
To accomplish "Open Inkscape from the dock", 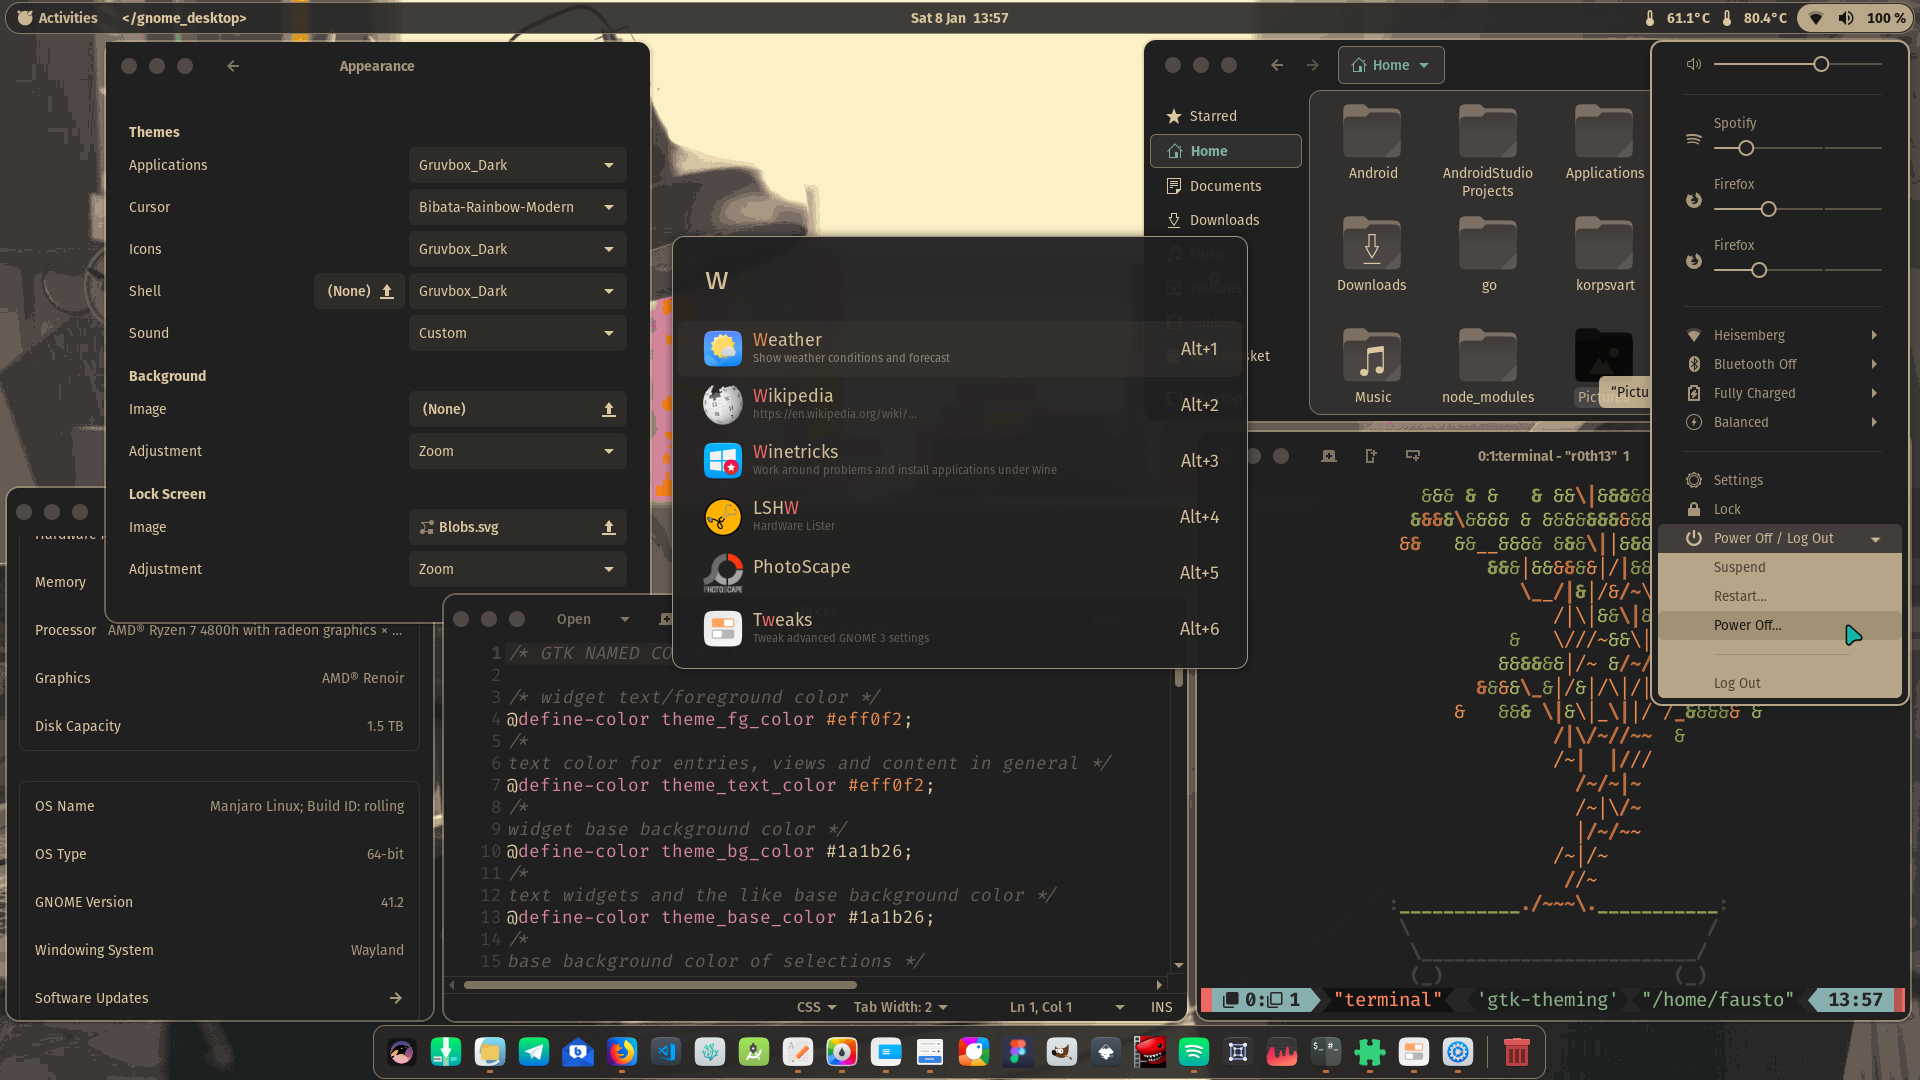I will (x=1106, y=1052).
